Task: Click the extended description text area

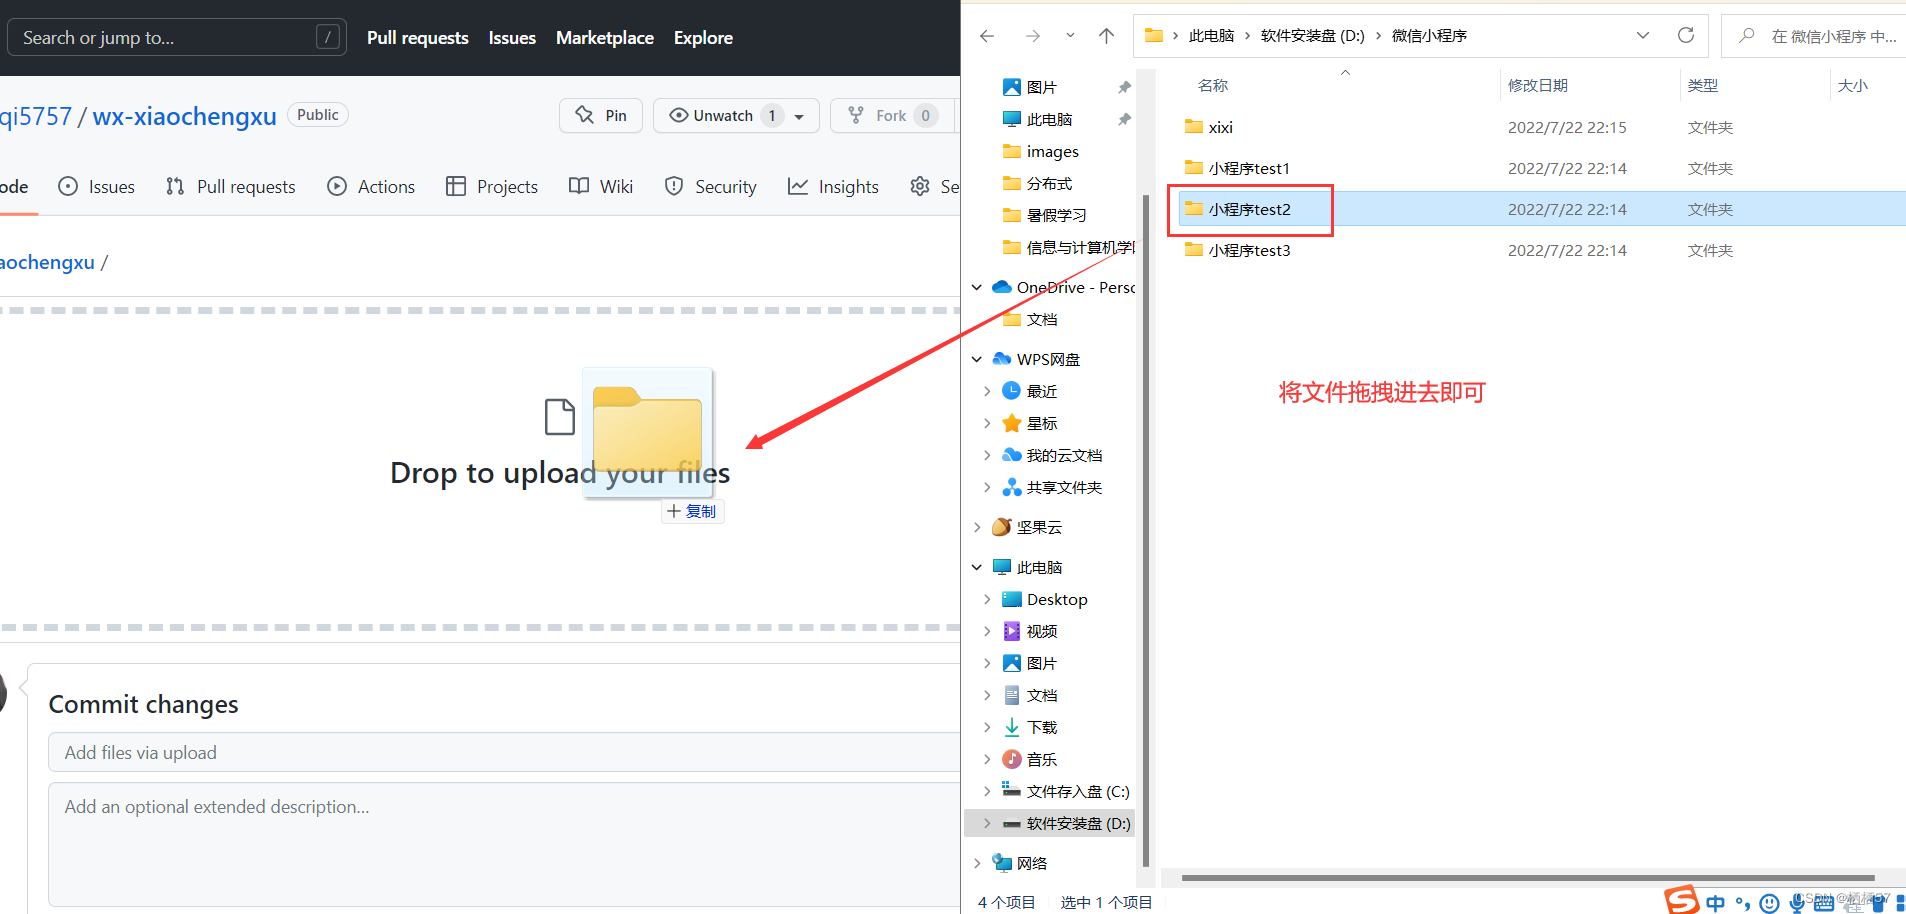Action: tap(504, 844)
